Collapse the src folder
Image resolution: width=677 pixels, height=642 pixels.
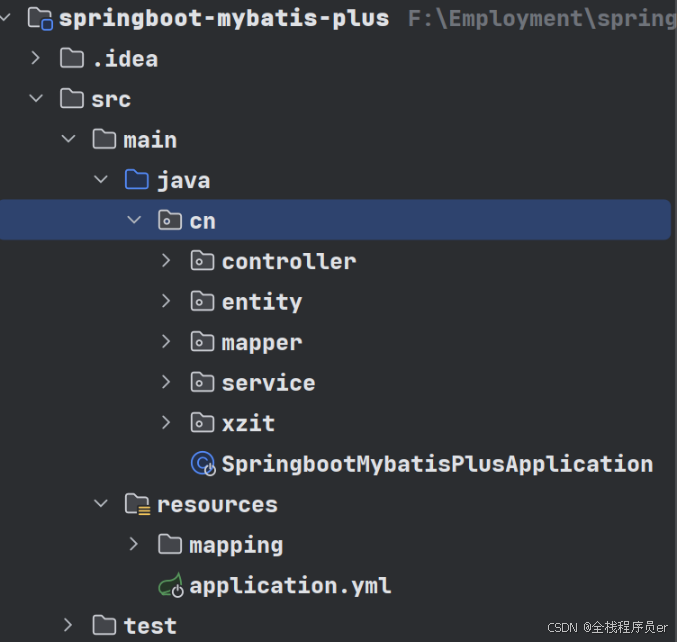(36, 98)
